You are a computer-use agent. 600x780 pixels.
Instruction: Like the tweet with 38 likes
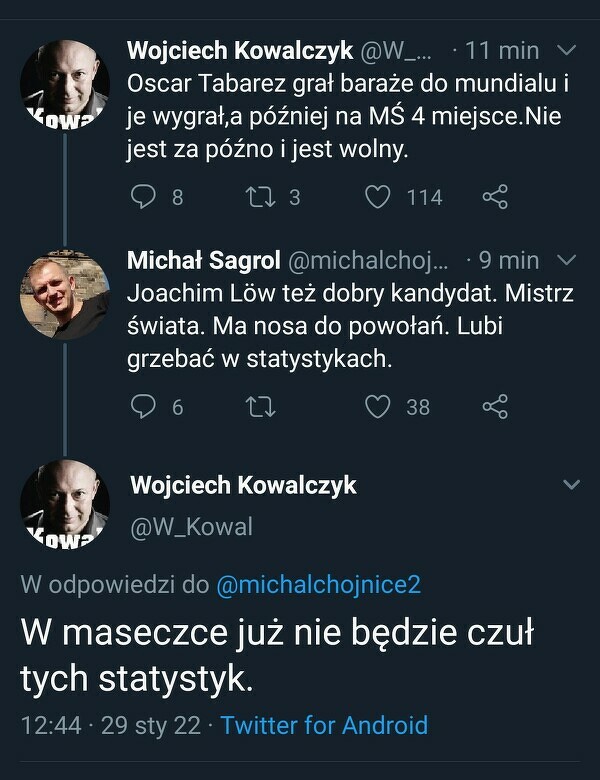[378, 406]
